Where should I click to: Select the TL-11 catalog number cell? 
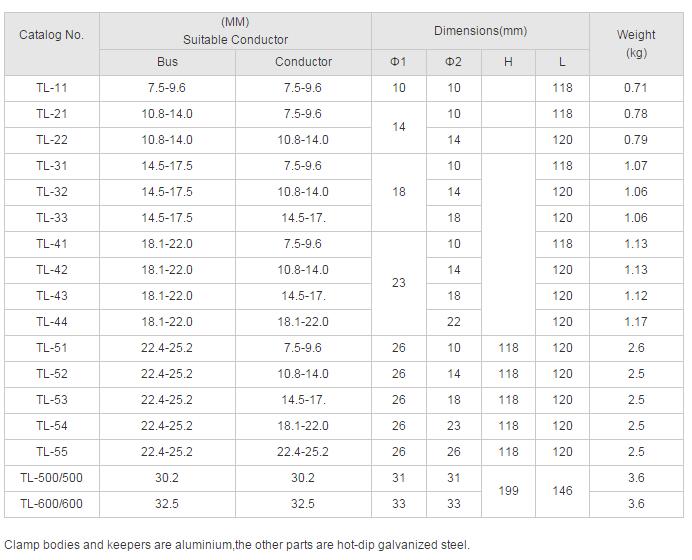[52, 88]
